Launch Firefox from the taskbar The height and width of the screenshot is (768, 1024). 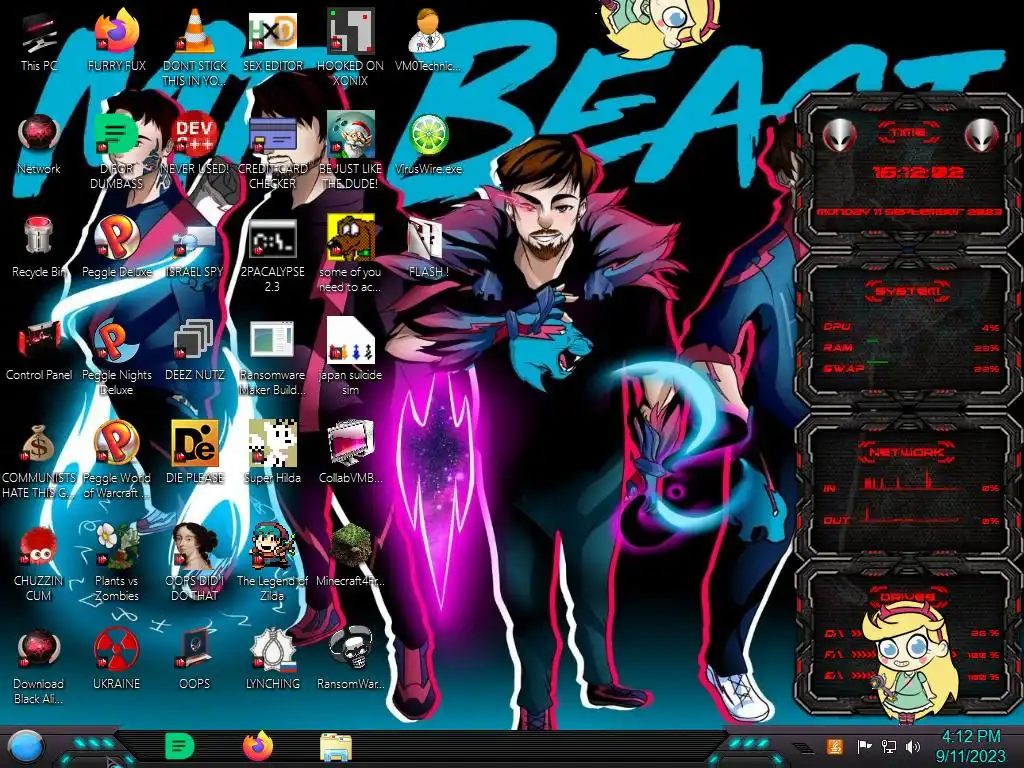click(x=258, y=746)
